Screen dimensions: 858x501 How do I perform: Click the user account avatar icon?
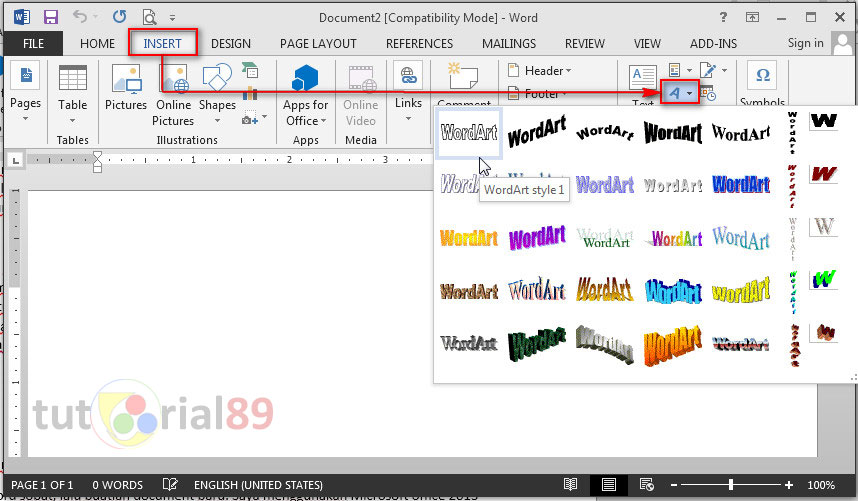(x=842, y=43)
